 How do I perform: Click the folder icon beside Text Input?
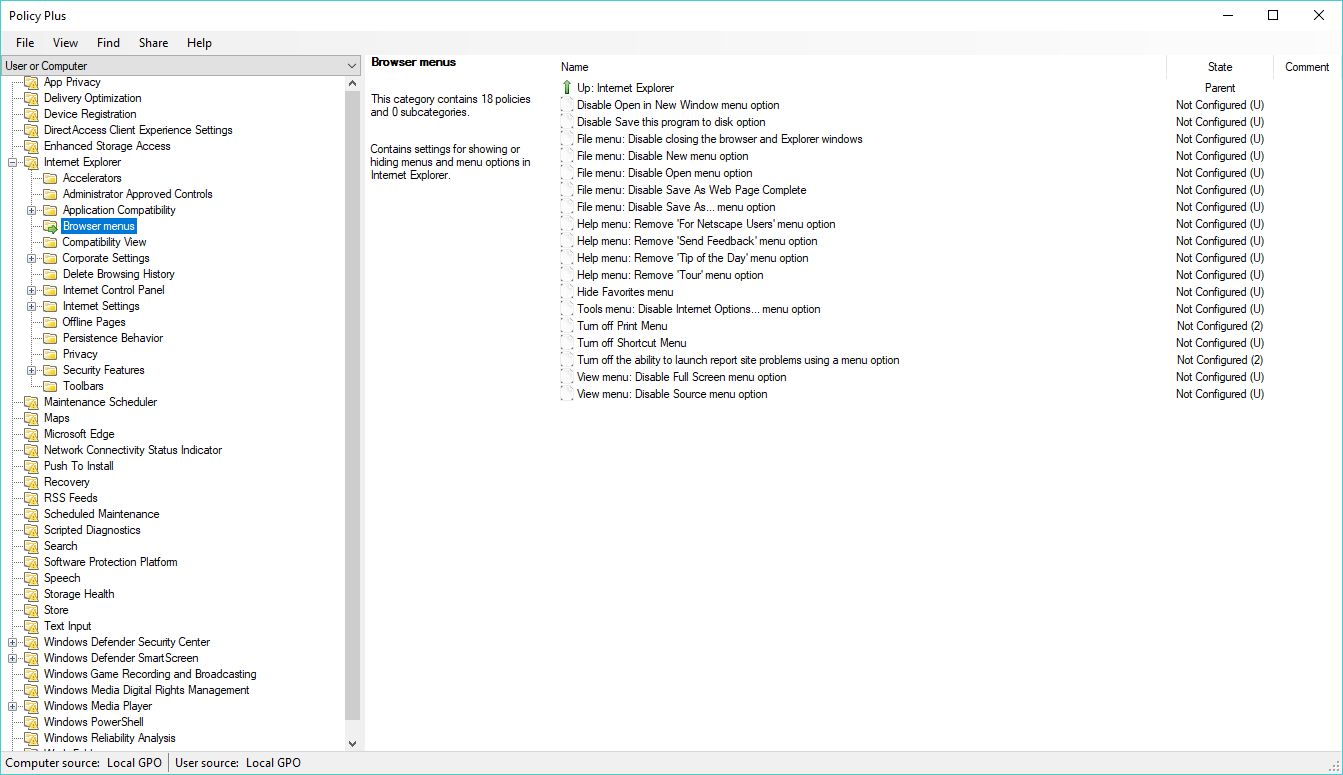[31, 626]
